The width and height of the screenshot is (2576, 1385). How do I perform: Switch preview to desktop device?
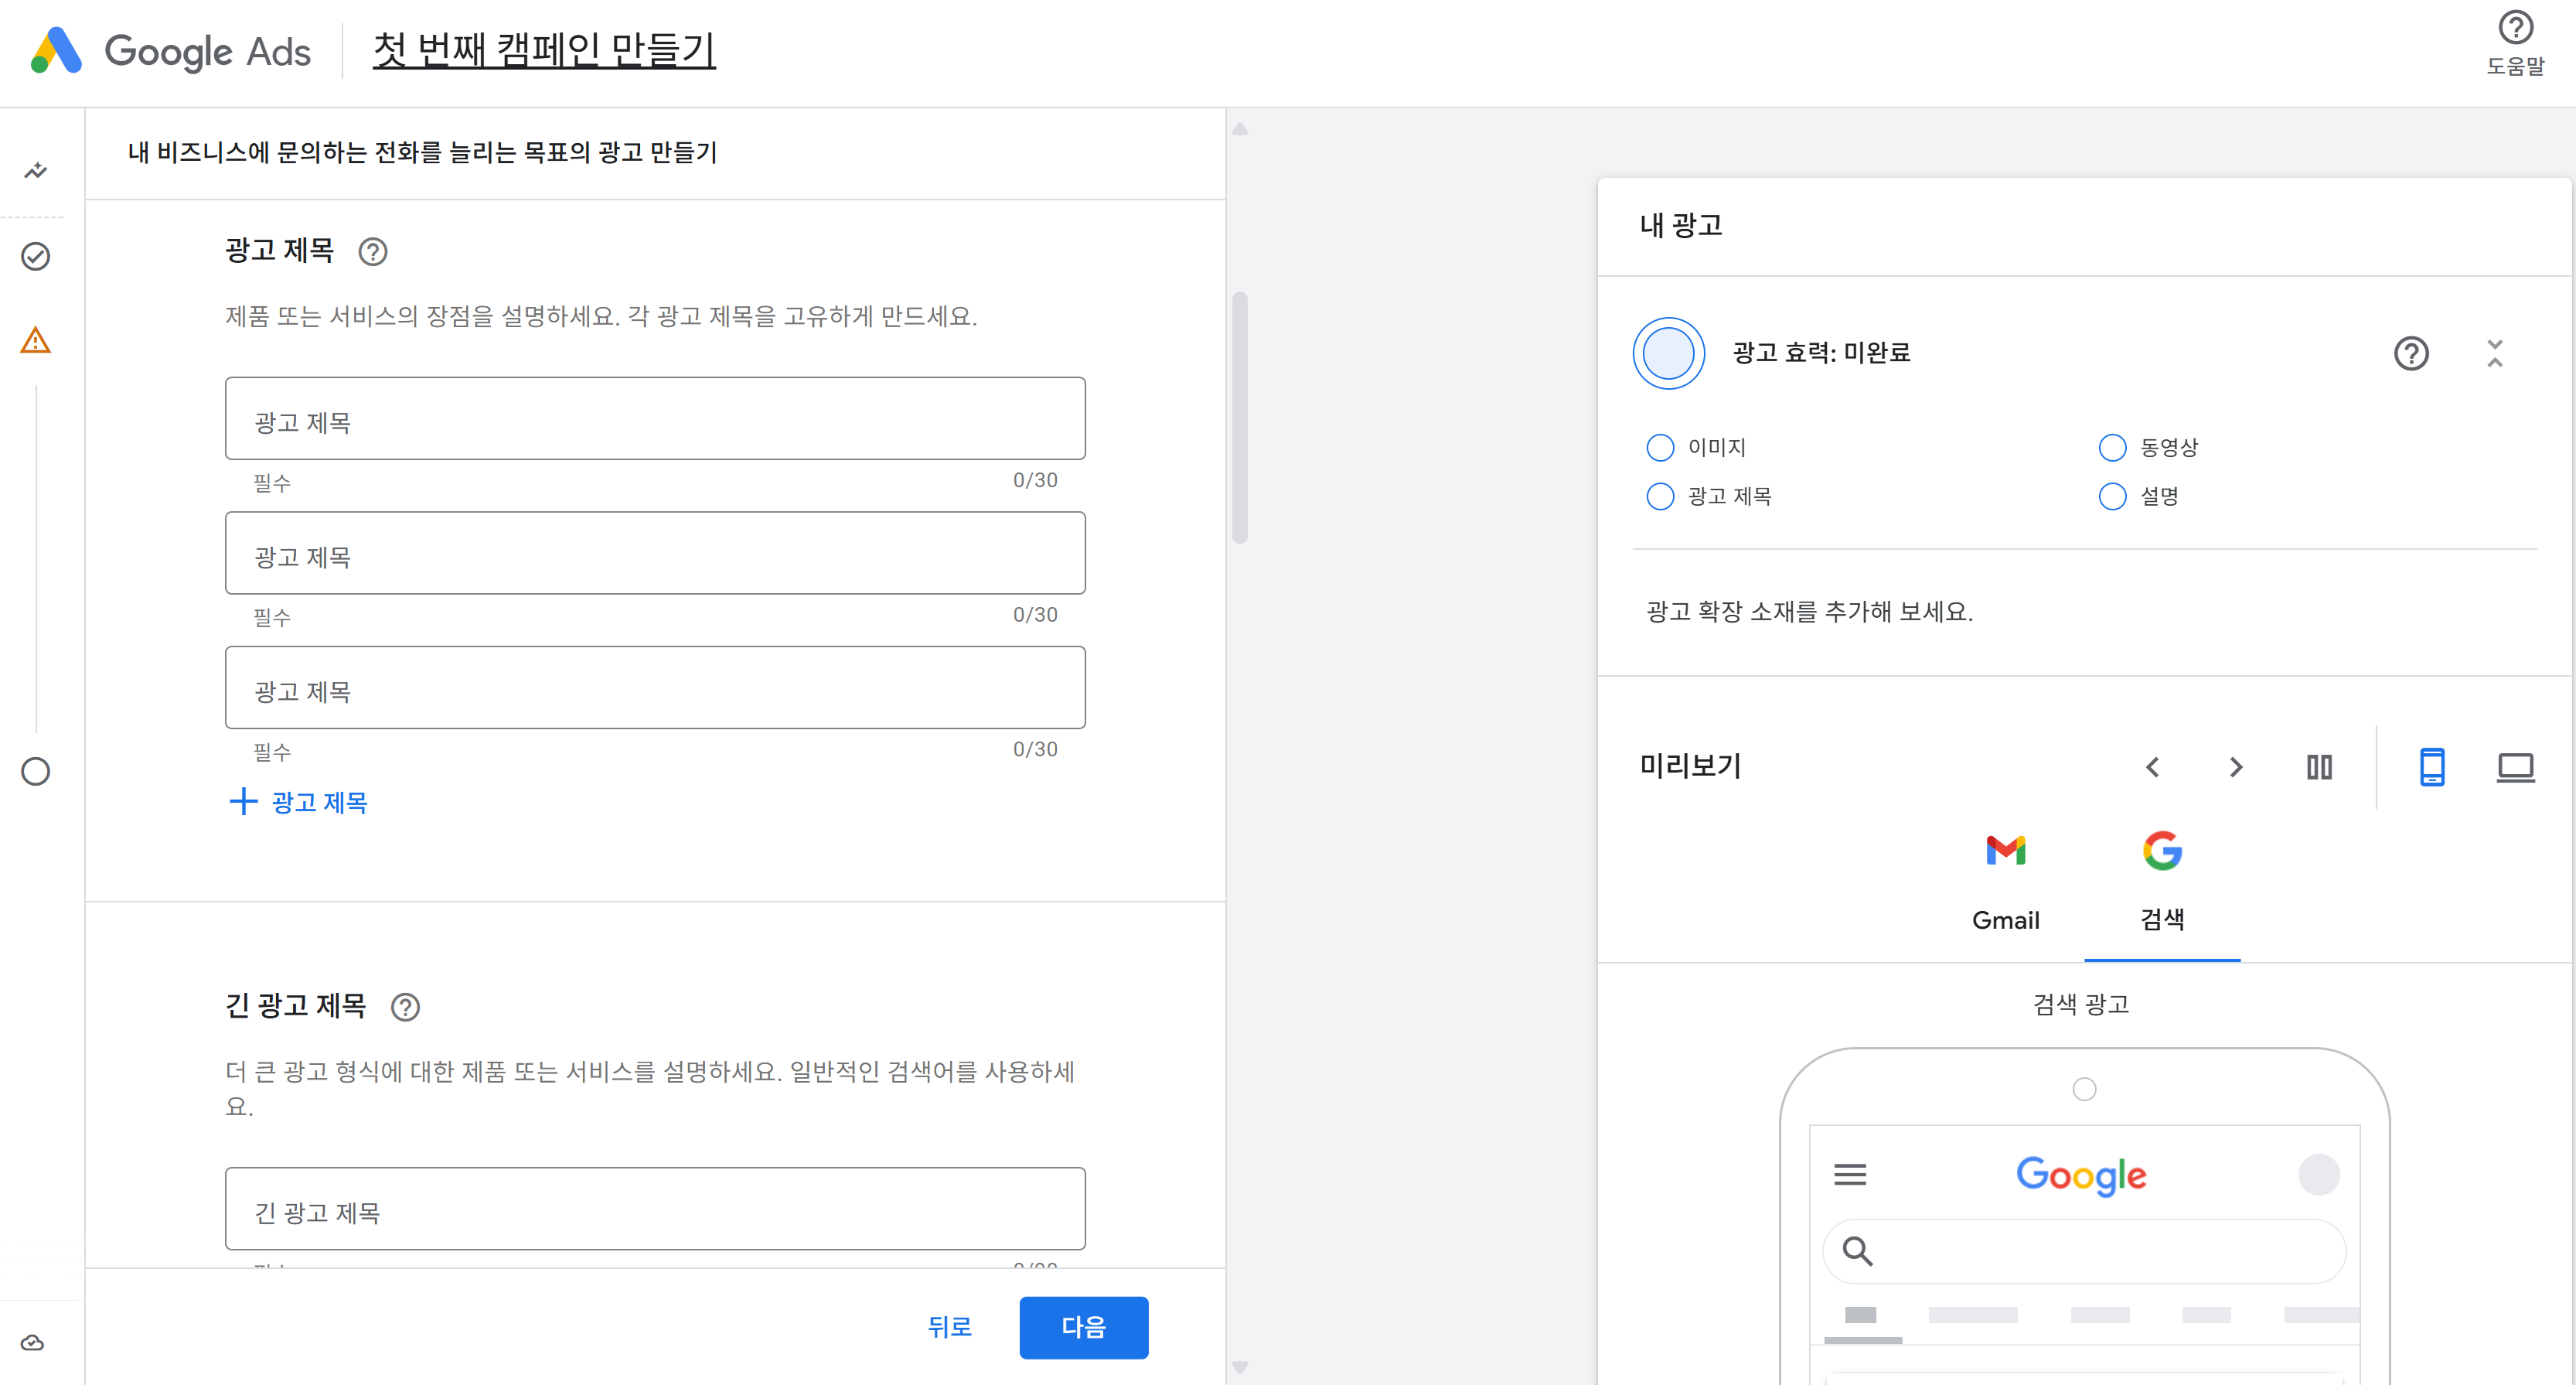(2515, 767)
